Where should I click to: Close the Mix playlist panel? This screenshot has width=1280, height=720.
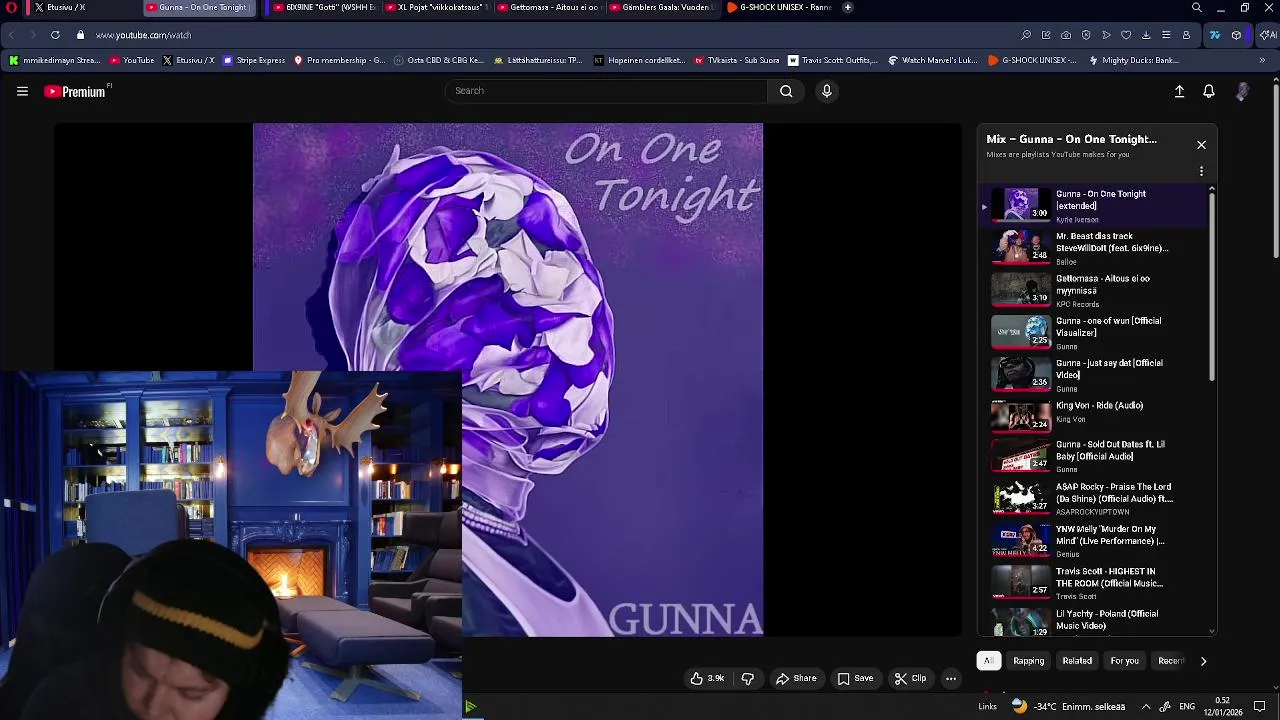click(x=1201, y=145)
